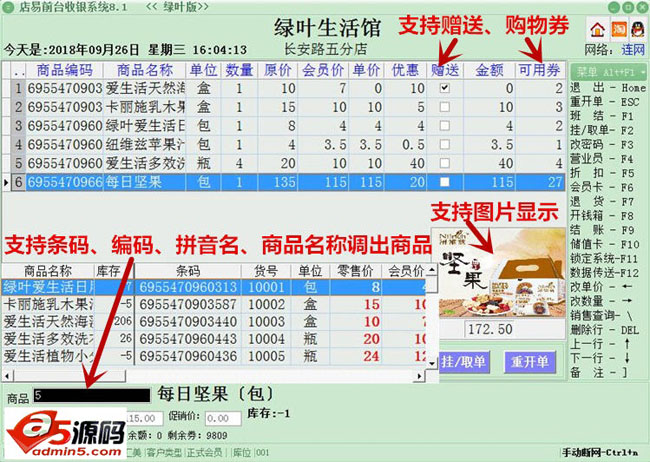Click the 条码 column header
The width and height of the screenshot is (650, 462).
(188, 271)
